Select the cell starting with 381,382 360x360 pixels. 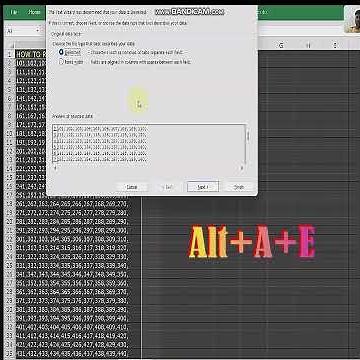click(78, 309)
